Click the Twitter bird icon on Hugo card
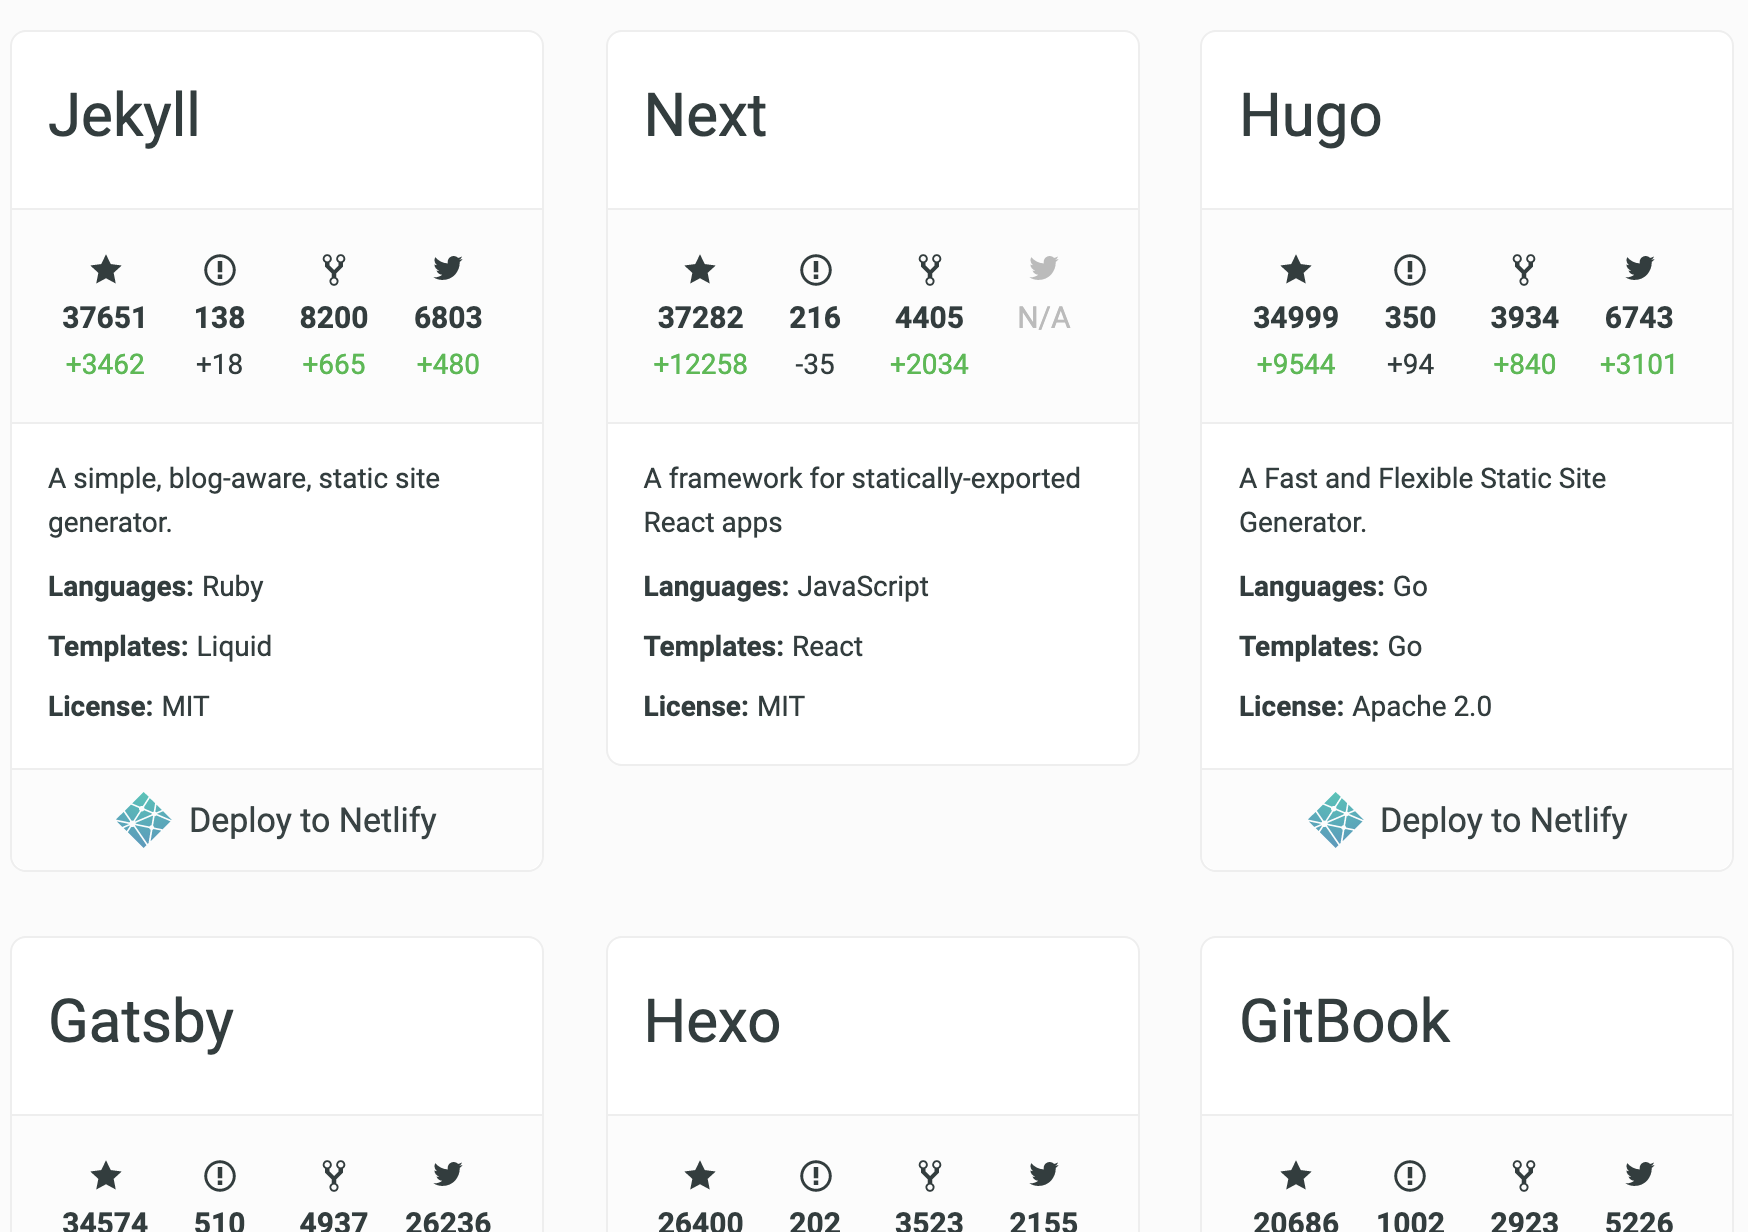 pyautogui.click(x=1639, y=268)
